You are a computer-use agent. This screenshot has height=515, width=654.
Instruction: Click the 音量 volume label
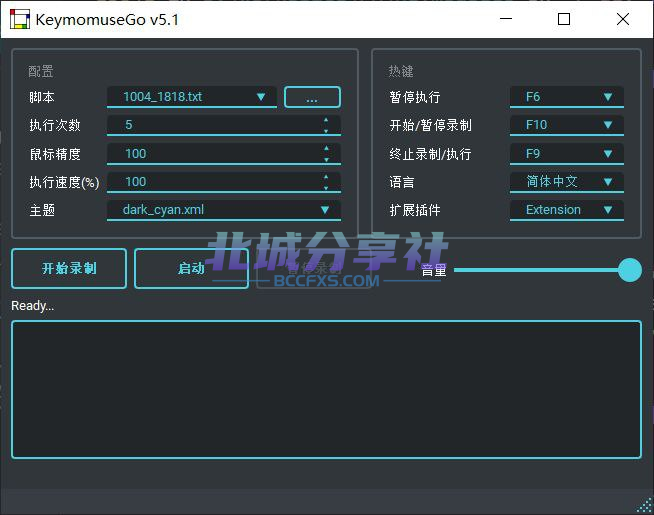(434, 270)
